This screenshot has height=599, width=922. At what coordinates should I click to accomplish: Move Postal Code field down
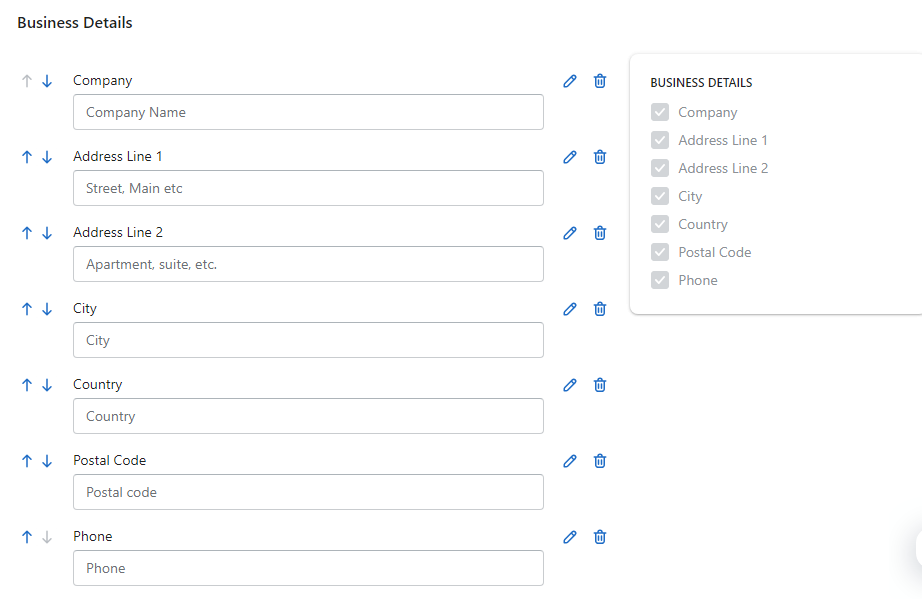coord(47,461)
